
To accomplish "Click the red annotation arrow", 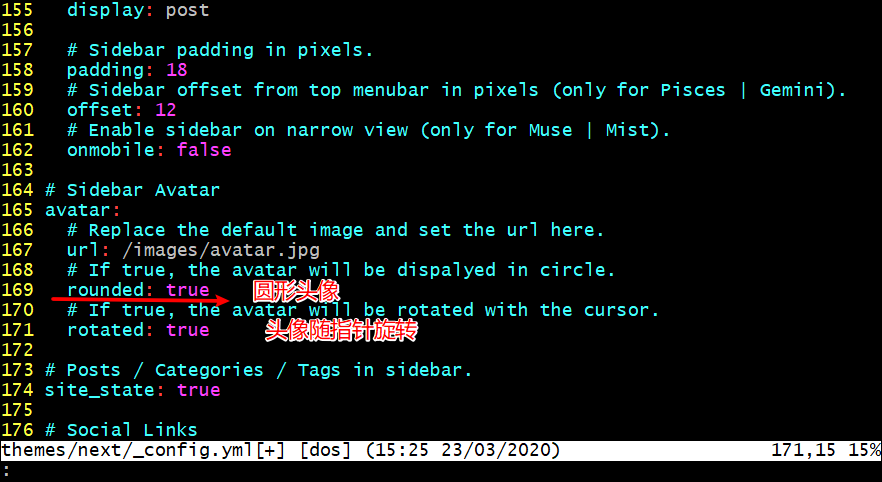I will pyautogui.click(x=141, y=299).
